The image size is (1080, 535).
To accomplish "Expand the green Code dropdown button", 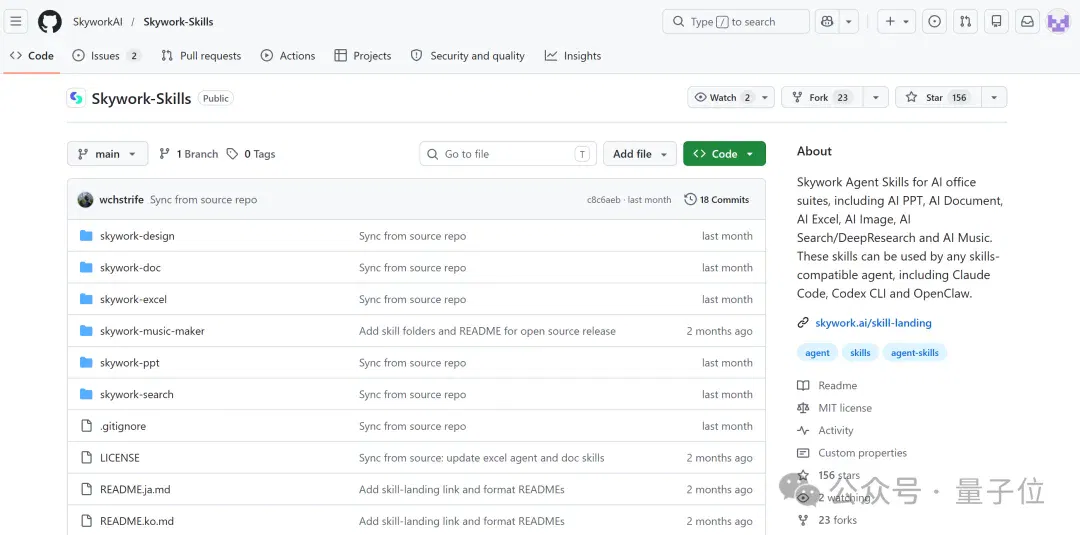I will 724,154.
